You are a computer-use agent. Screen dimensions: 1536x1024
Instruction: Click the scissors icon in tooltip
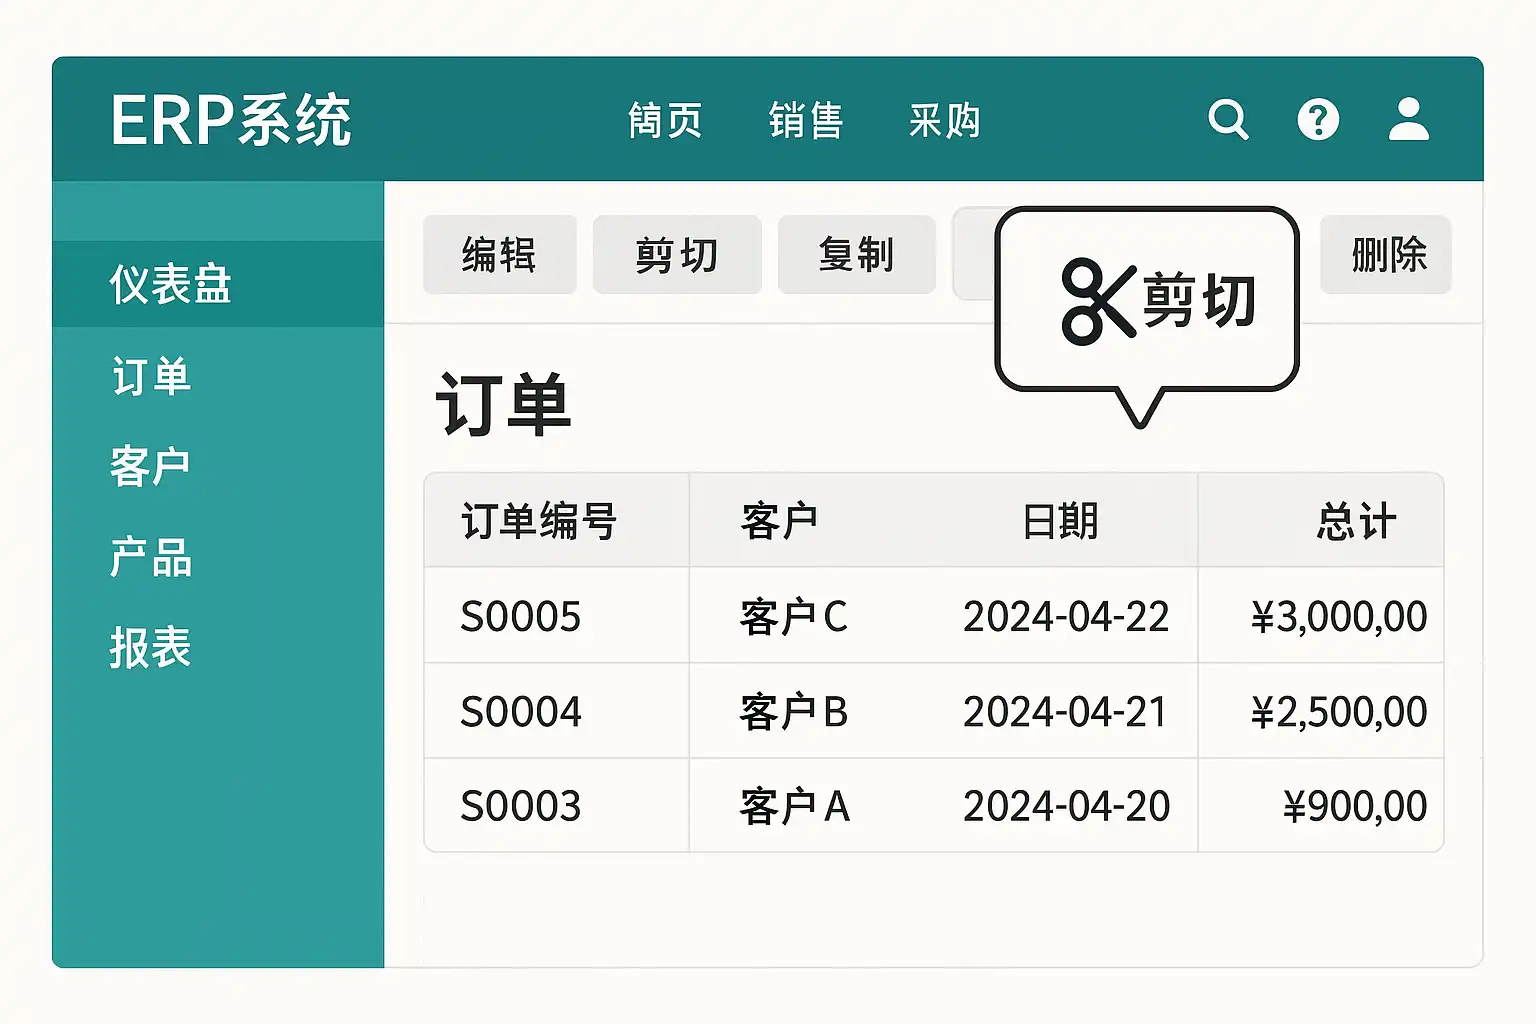(x=1098, y=302)
